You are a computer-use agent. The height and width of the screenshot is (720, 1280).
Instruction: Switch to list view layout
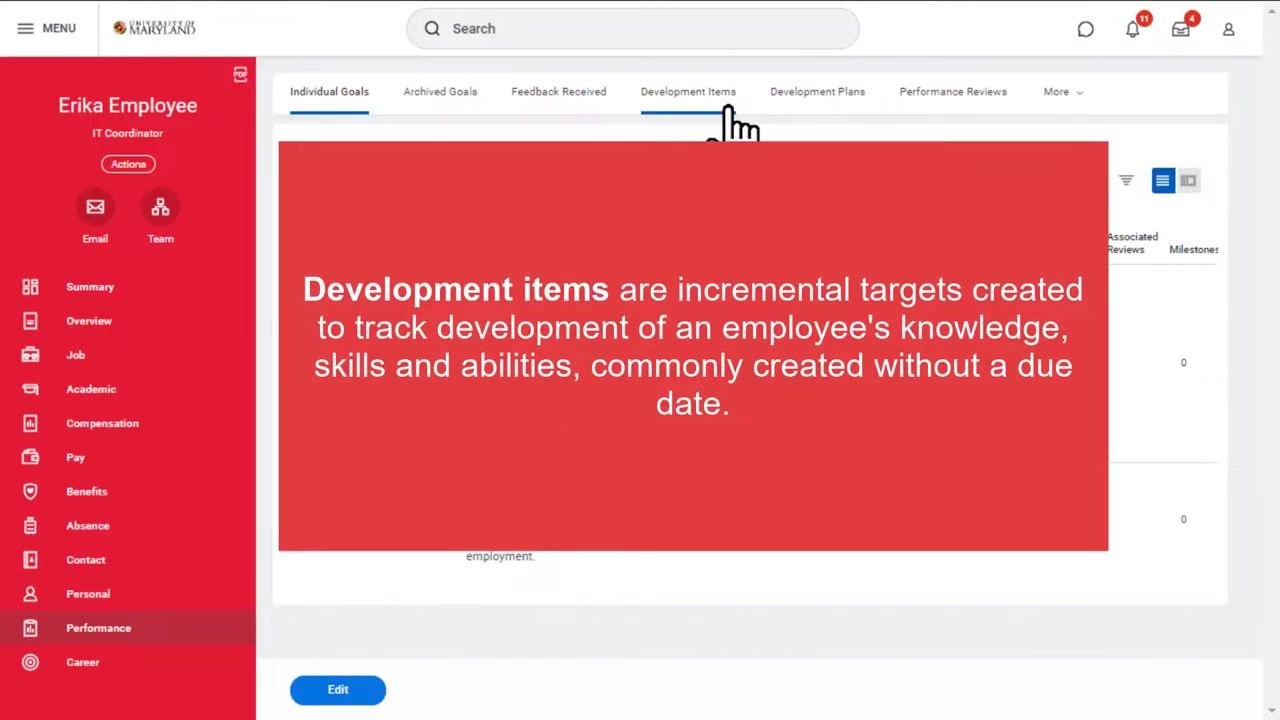click(1162, 181)
